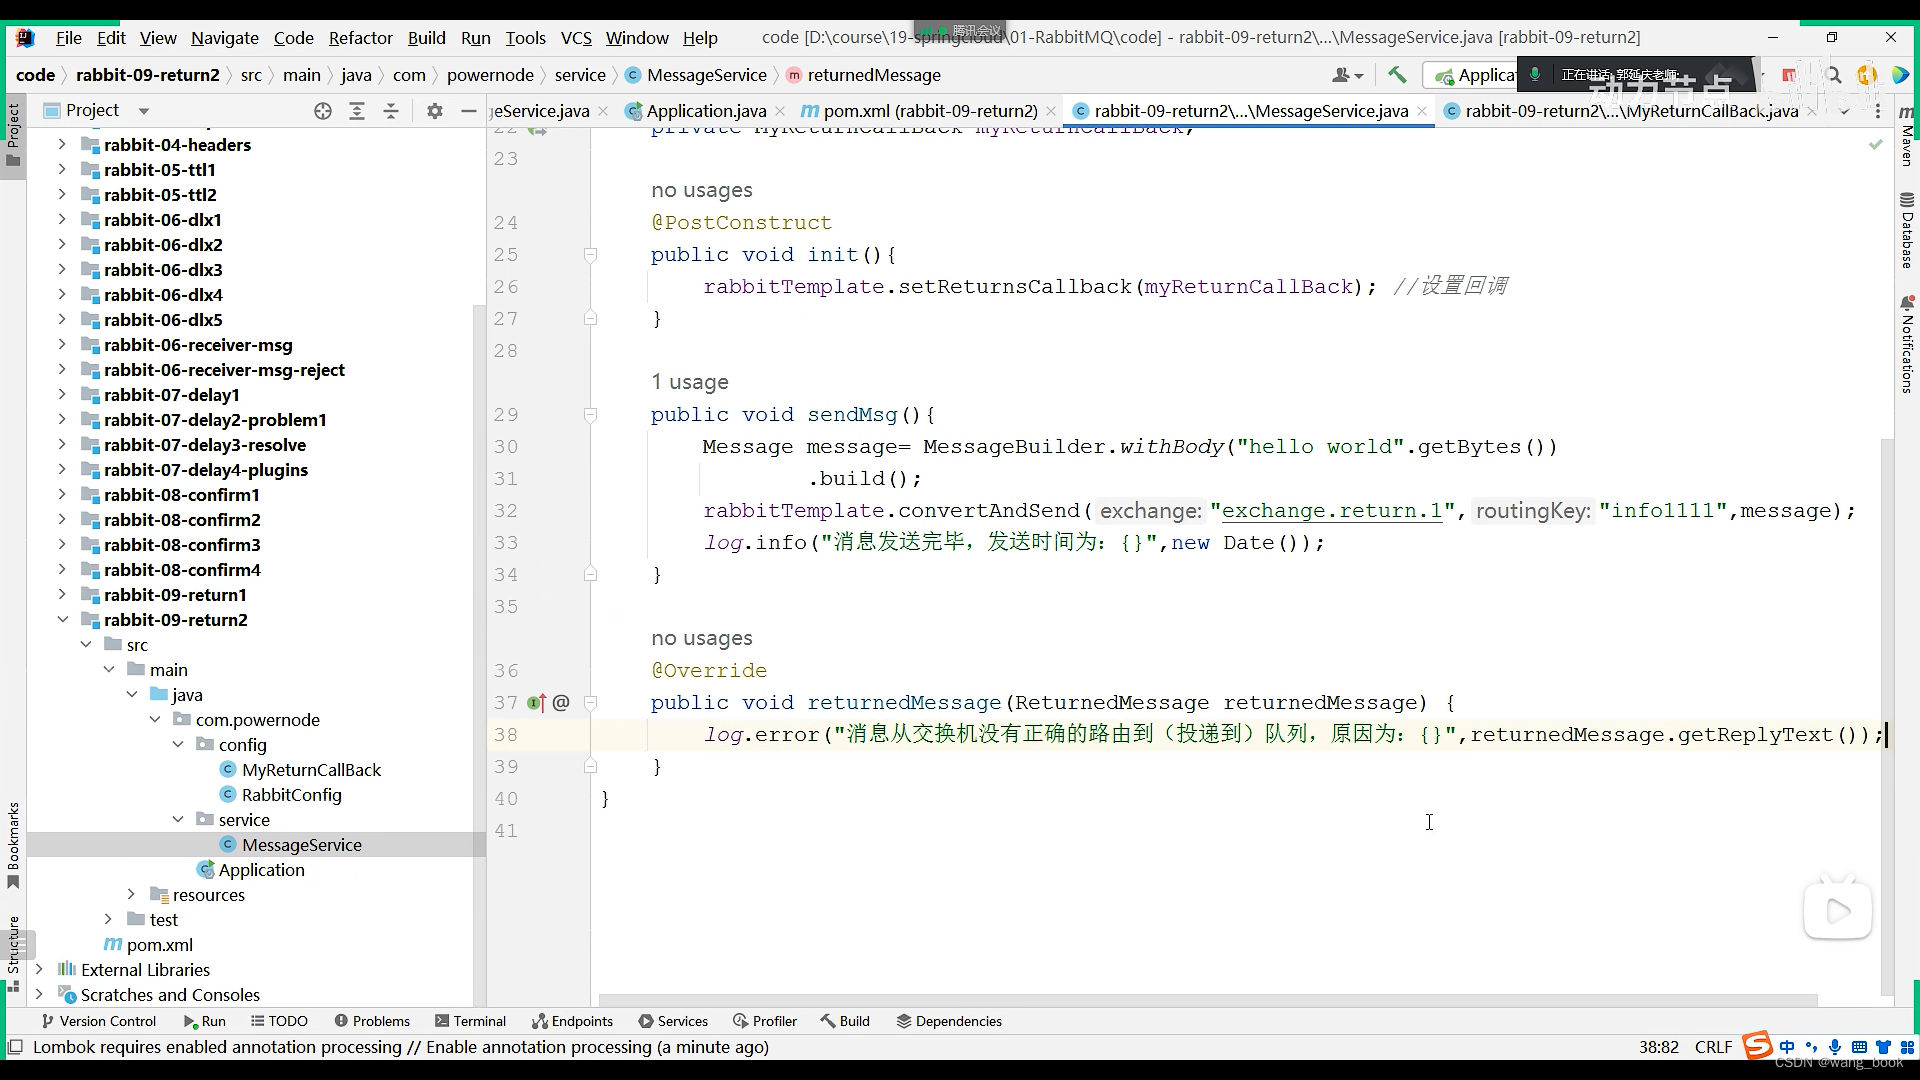Switch to the Application.java tab
The image size is (1920, 1080).
click(705, 111)
